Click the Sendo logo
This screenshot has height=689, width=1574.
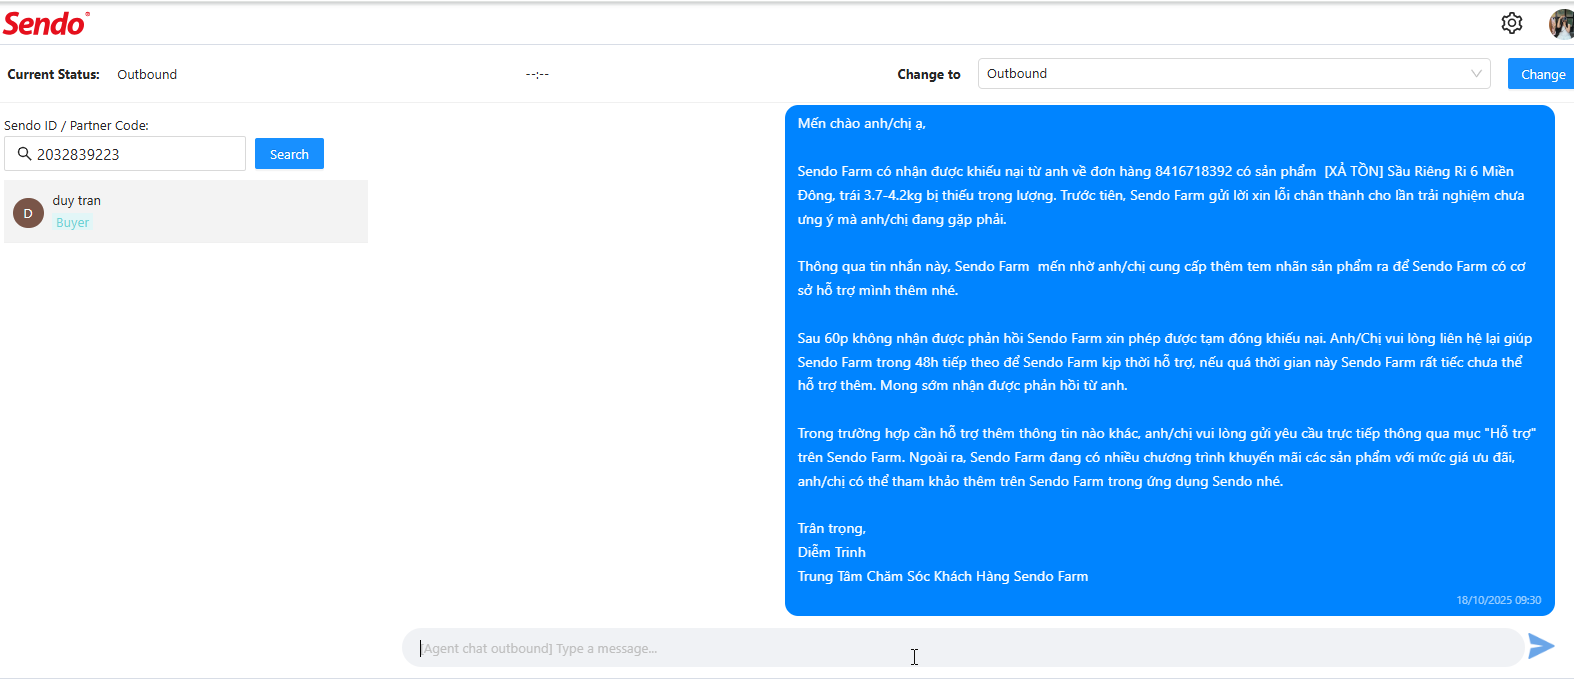click(46, 23)
